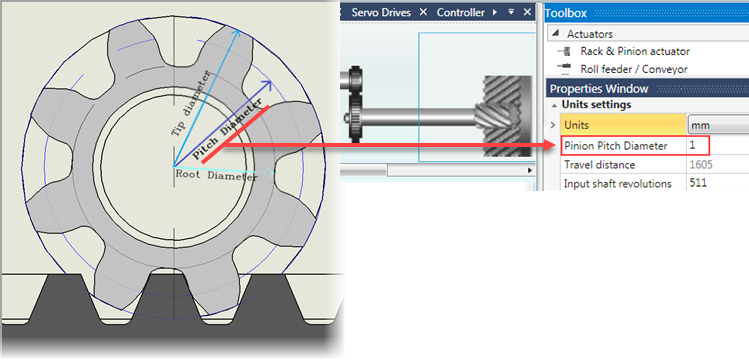Image resolution: width=749 pixels, height=360 pixels.
Task: Collapse the Actuators category
Action: pos(555,34)
